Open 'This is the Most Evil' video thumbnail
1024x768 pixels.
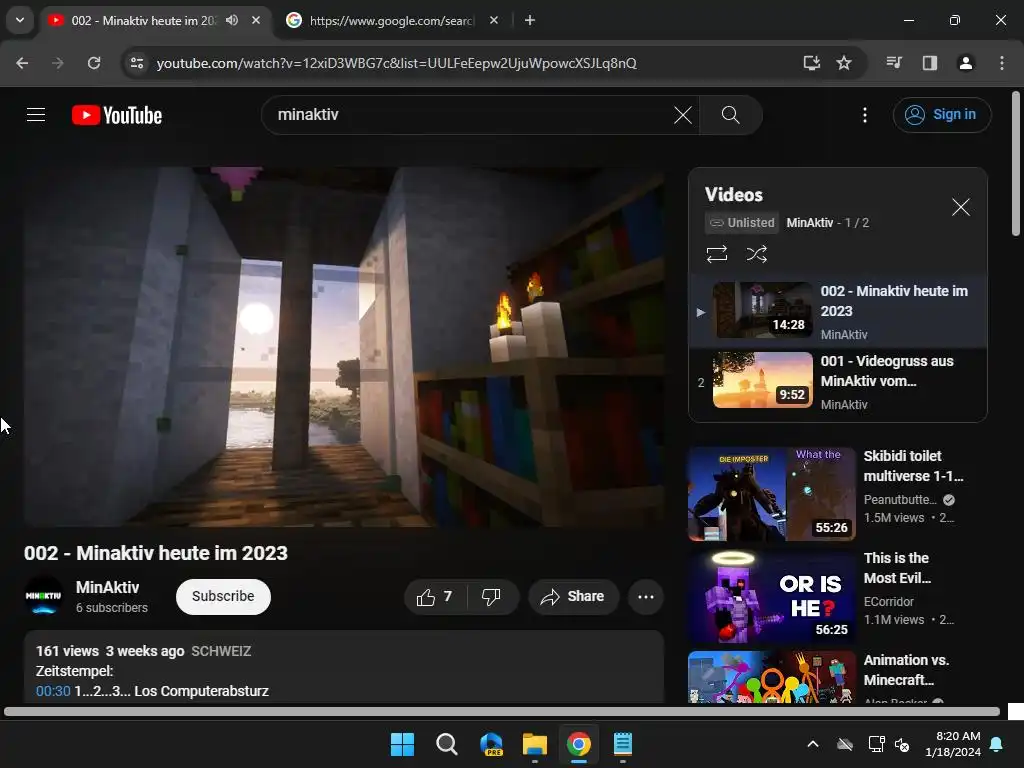click(x=771, y=596)
